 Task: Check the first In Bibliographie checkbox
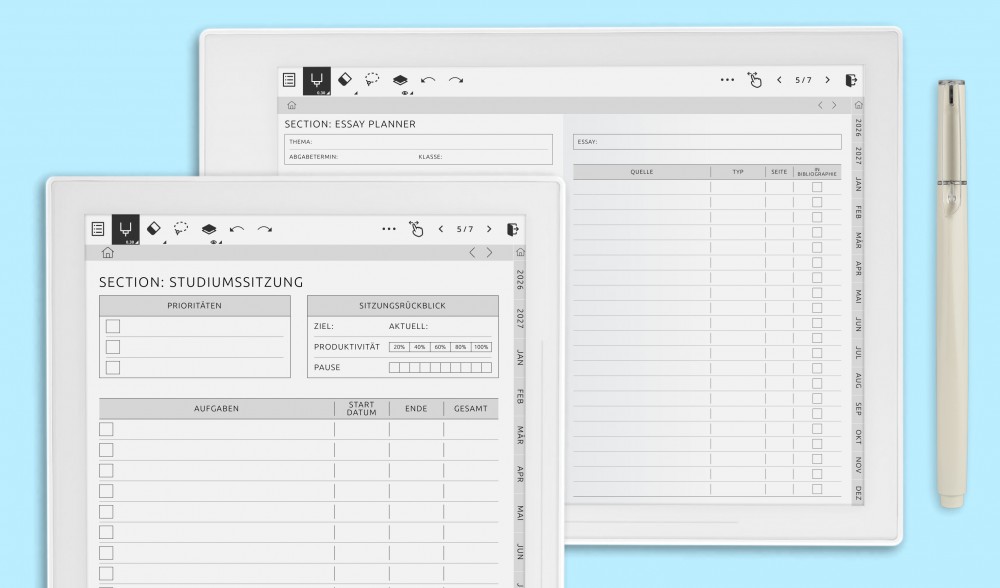pos(817,187)
